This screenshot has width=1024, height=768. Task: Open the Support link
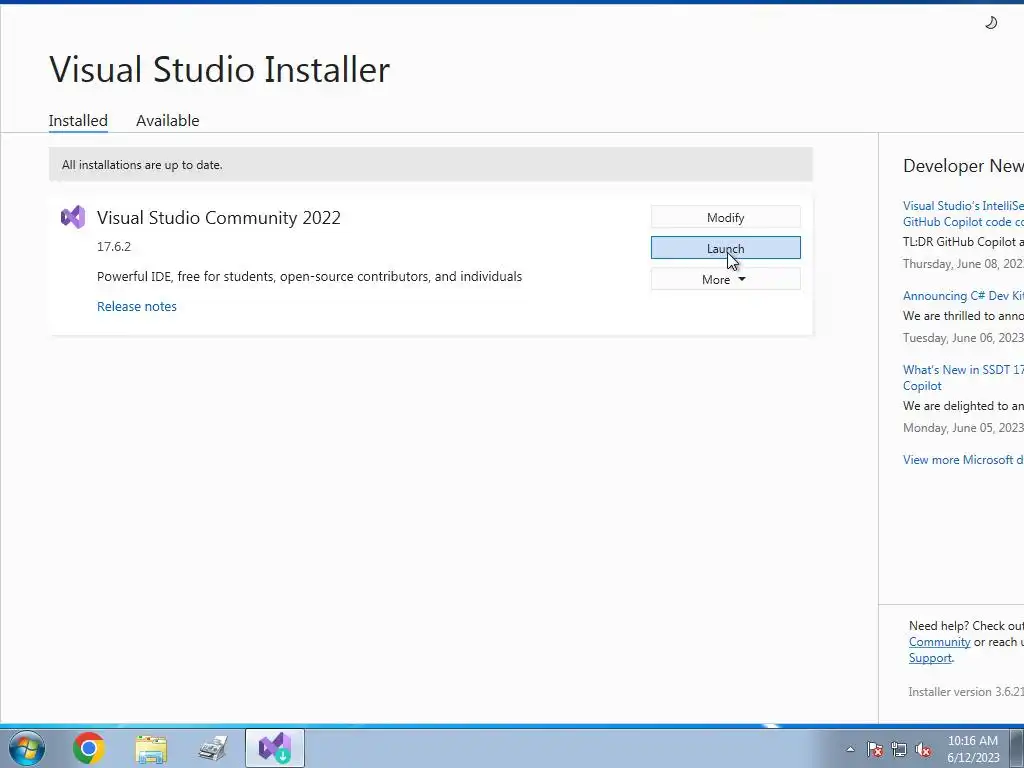click(930, 658)
